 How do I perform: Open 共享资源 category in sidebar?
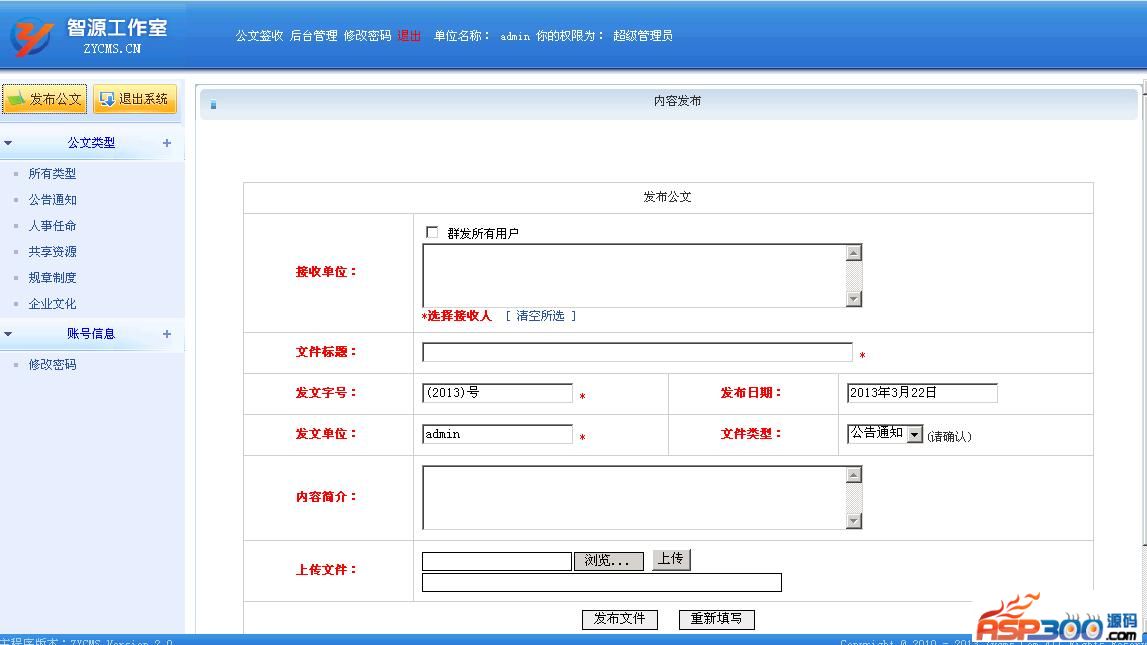pyautogui.click(x=52, y=252)
